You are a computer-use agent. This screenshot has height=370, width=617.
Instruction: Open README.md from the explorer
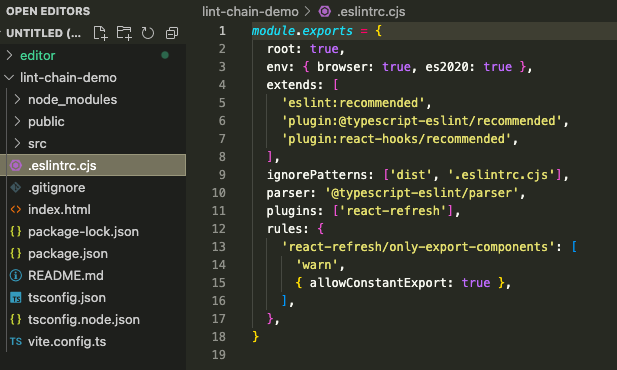66,276
